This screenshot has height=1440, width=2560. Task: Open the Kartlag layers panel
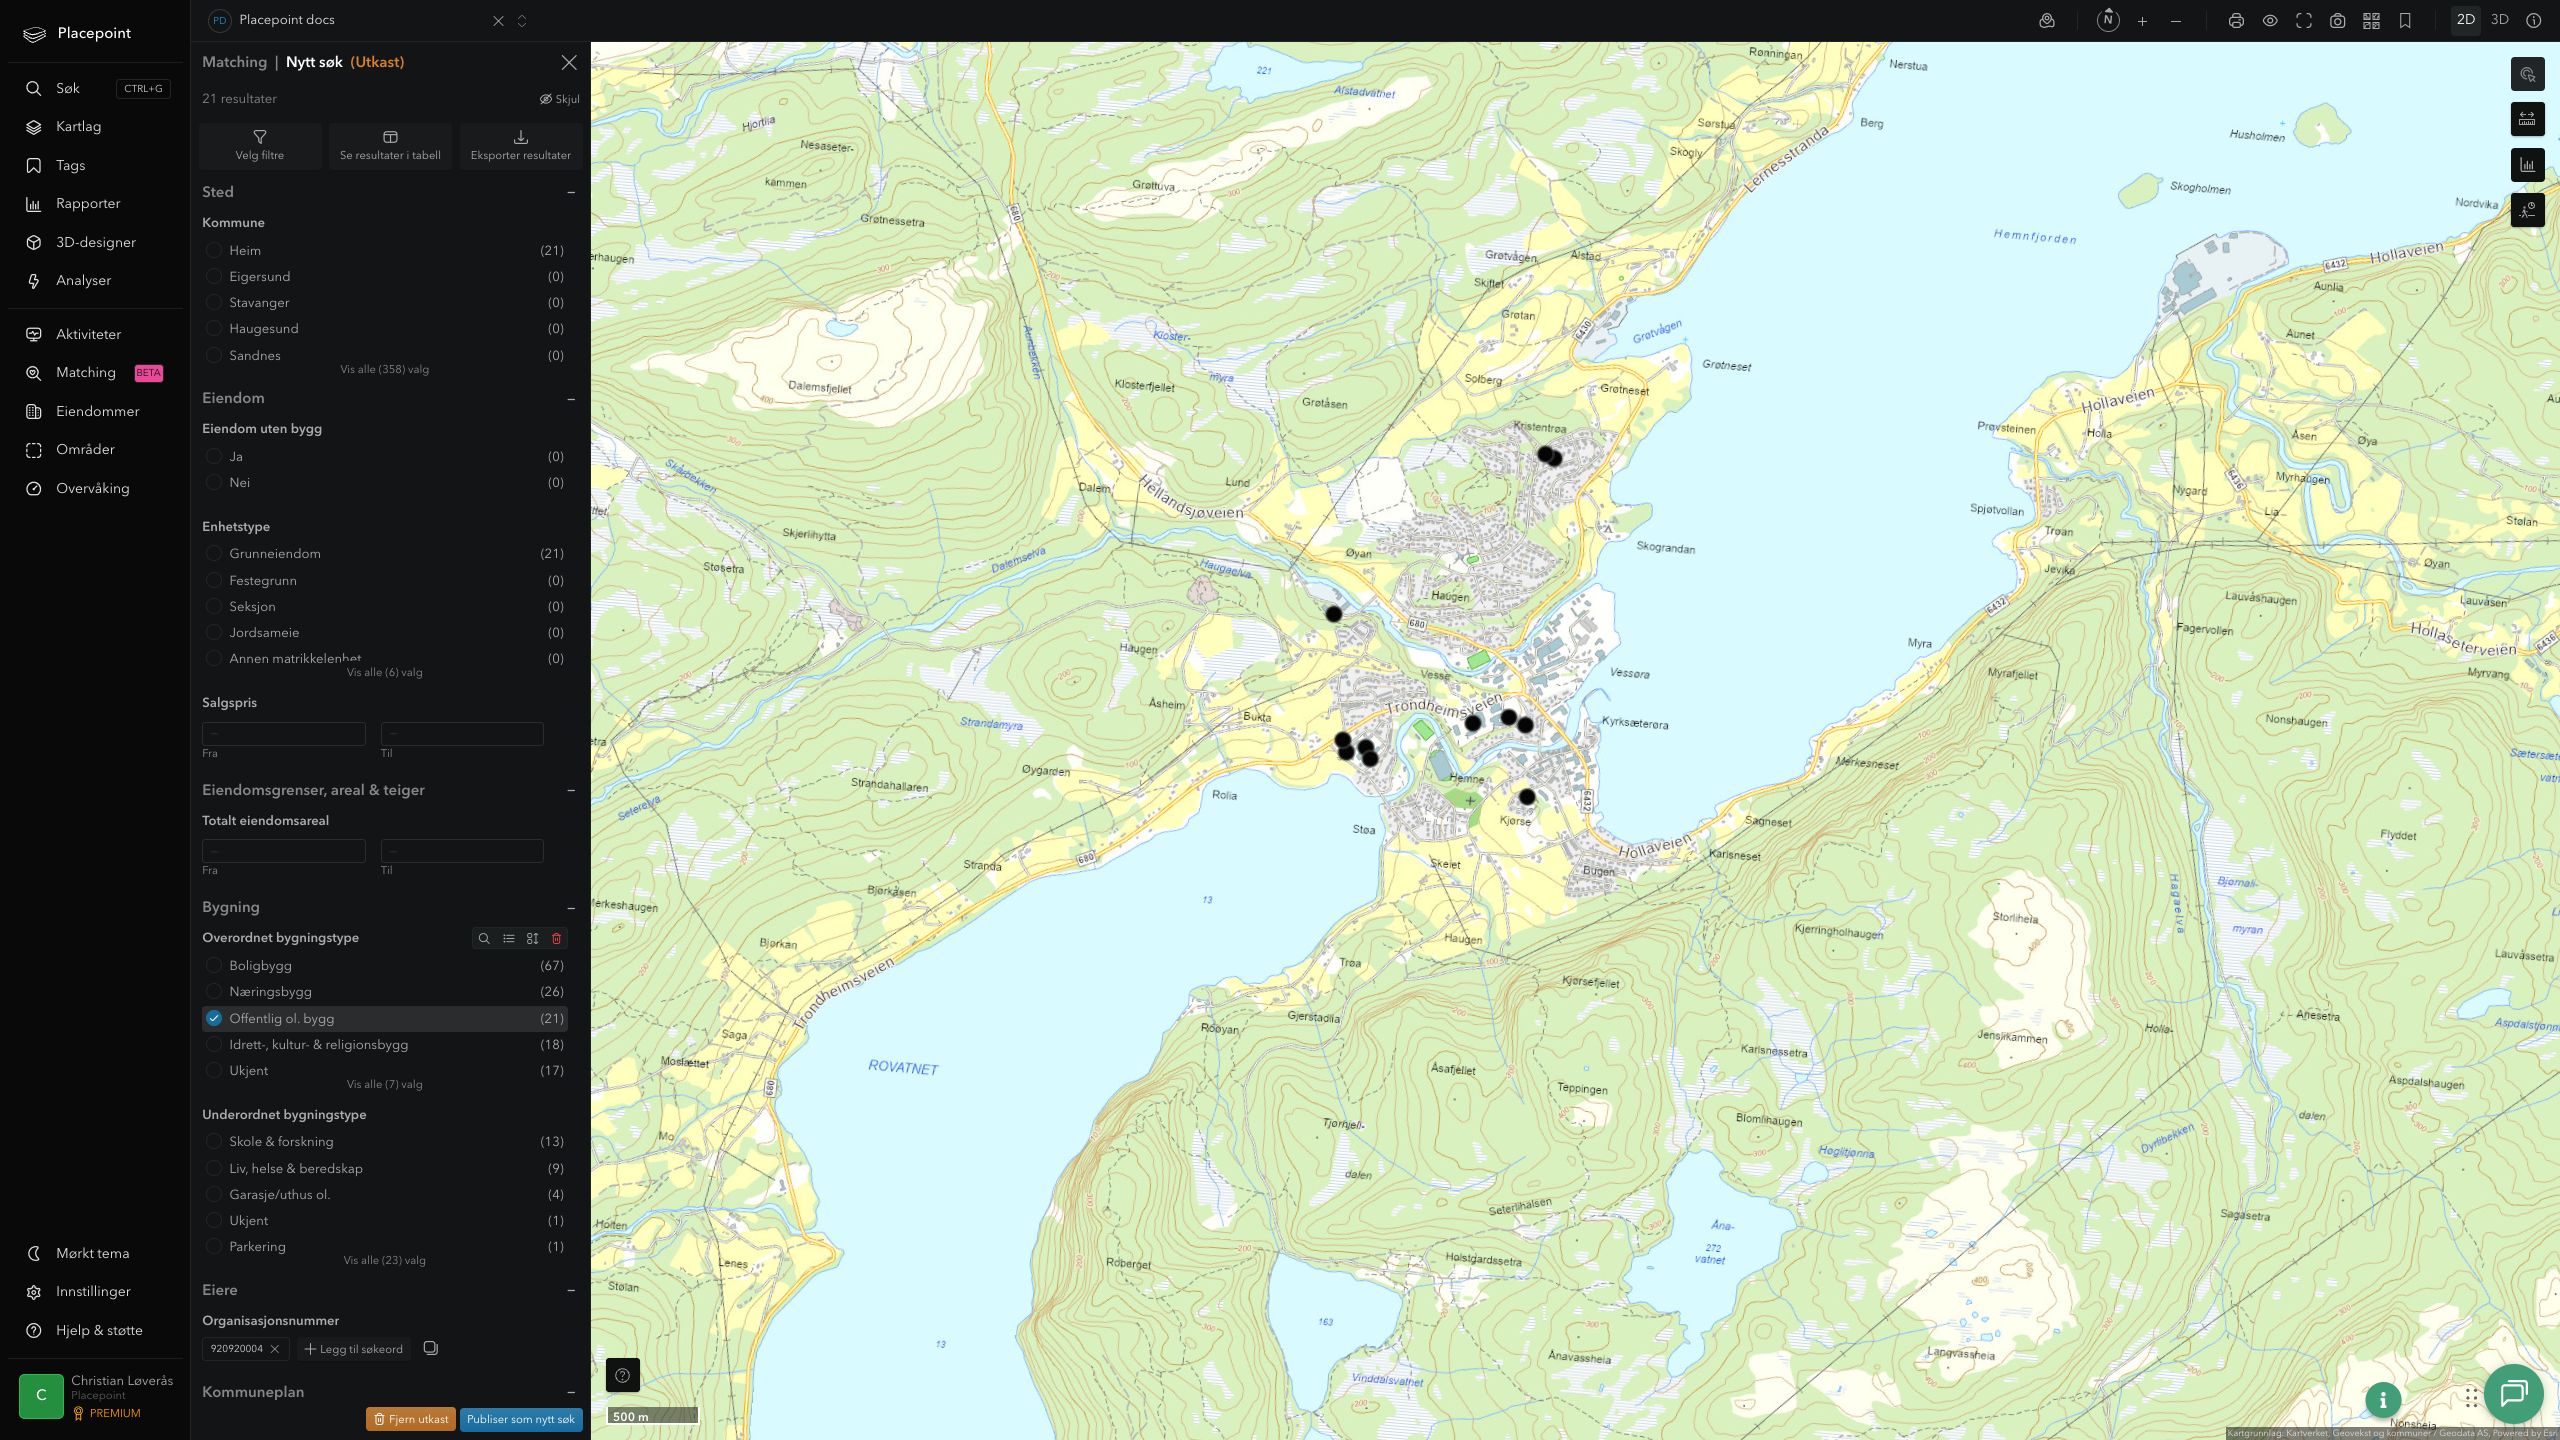pos(78,127)
